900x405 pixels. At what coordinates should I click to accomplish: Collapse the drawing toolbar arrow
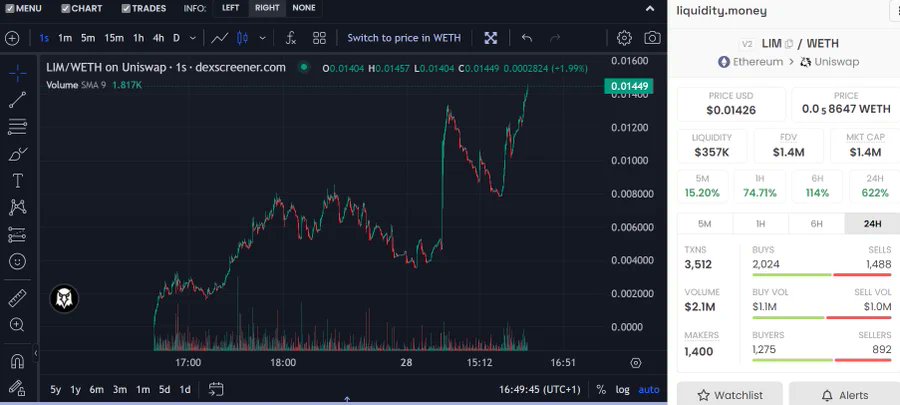point(36,353)
